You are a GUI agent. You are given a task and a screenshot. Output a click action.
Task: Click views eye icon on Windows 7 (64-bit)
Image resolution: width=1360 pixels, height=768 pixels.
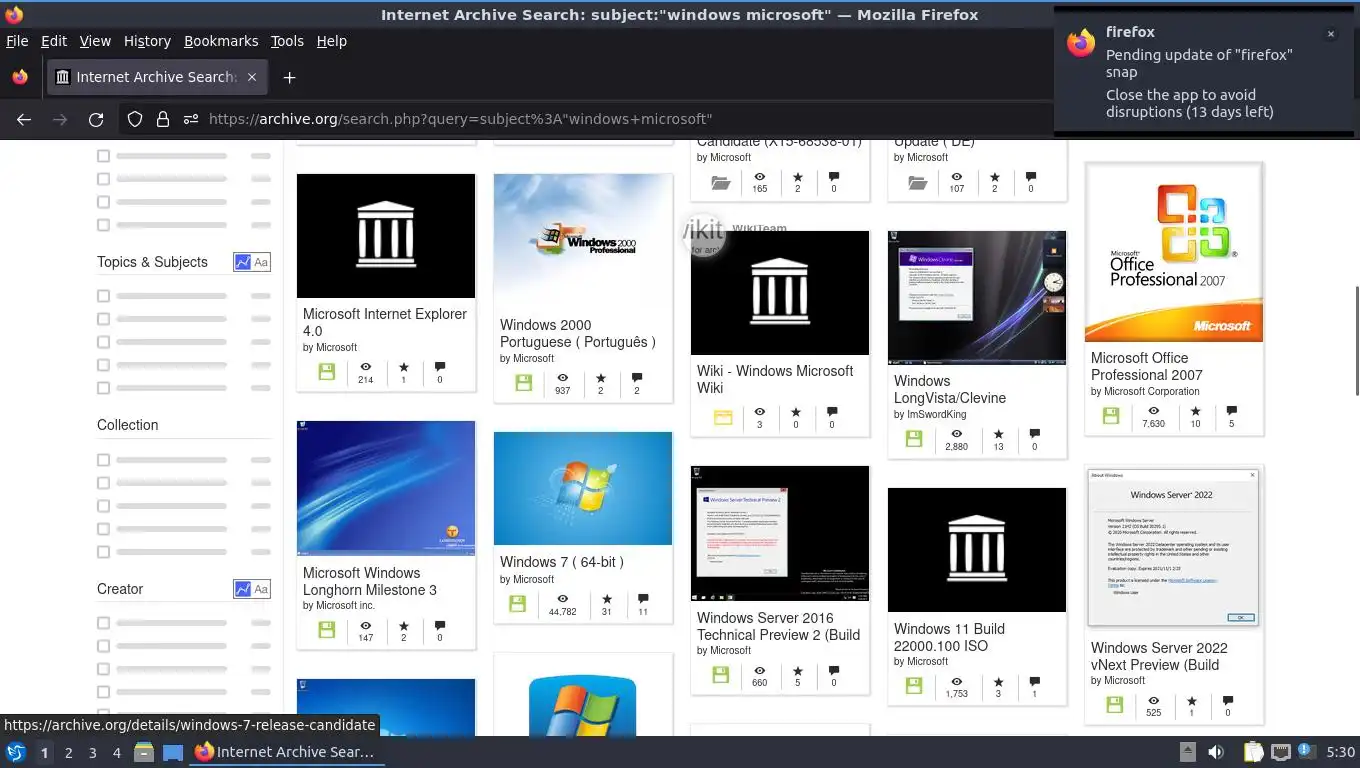click(562, 599)
